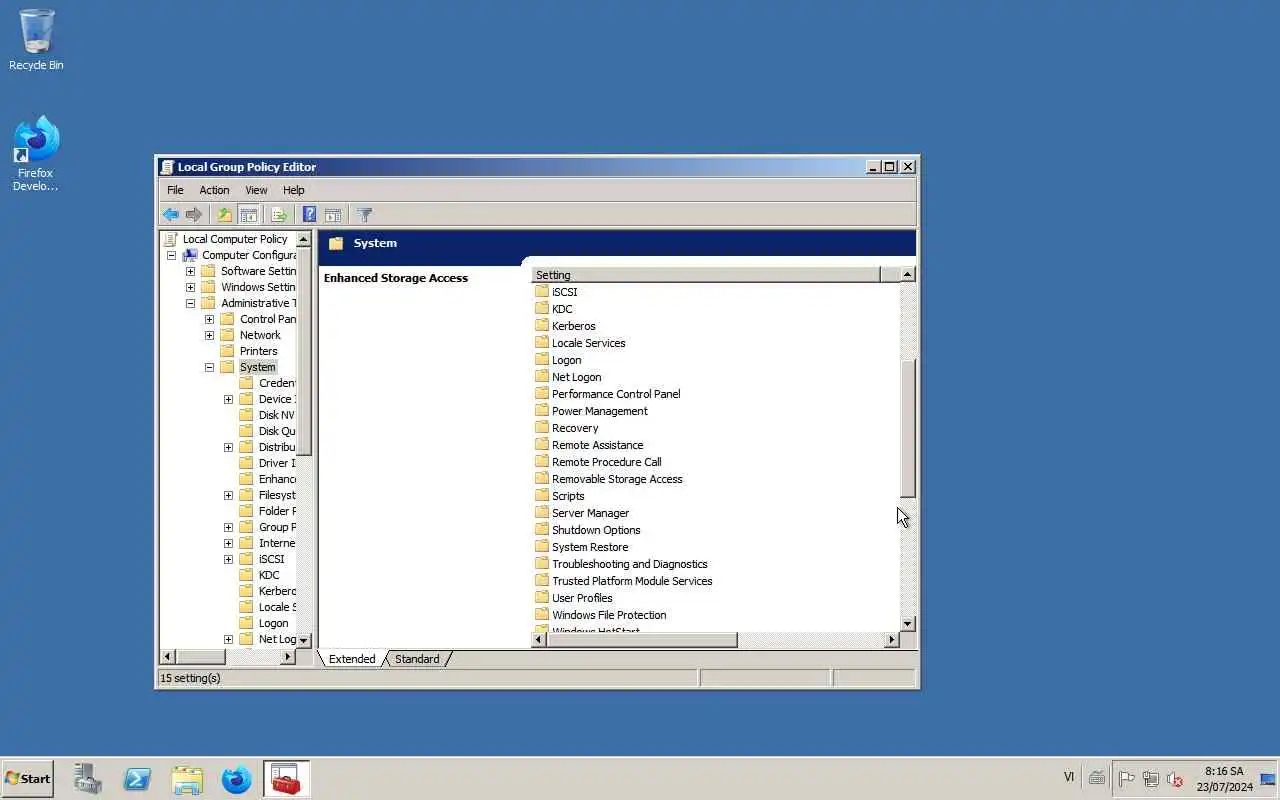Select Windows File Protection in the list
The image size is (1280, 800).
pyautogui.click(x=609, y=615)
